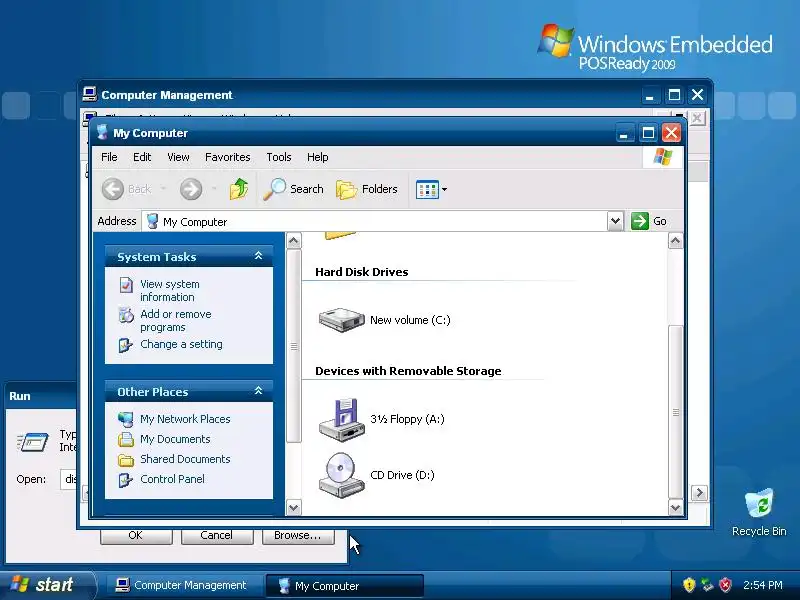800x600 pixels.
Task: Click the yellow security shield tray icon
Action: click(x=689, y=584)
